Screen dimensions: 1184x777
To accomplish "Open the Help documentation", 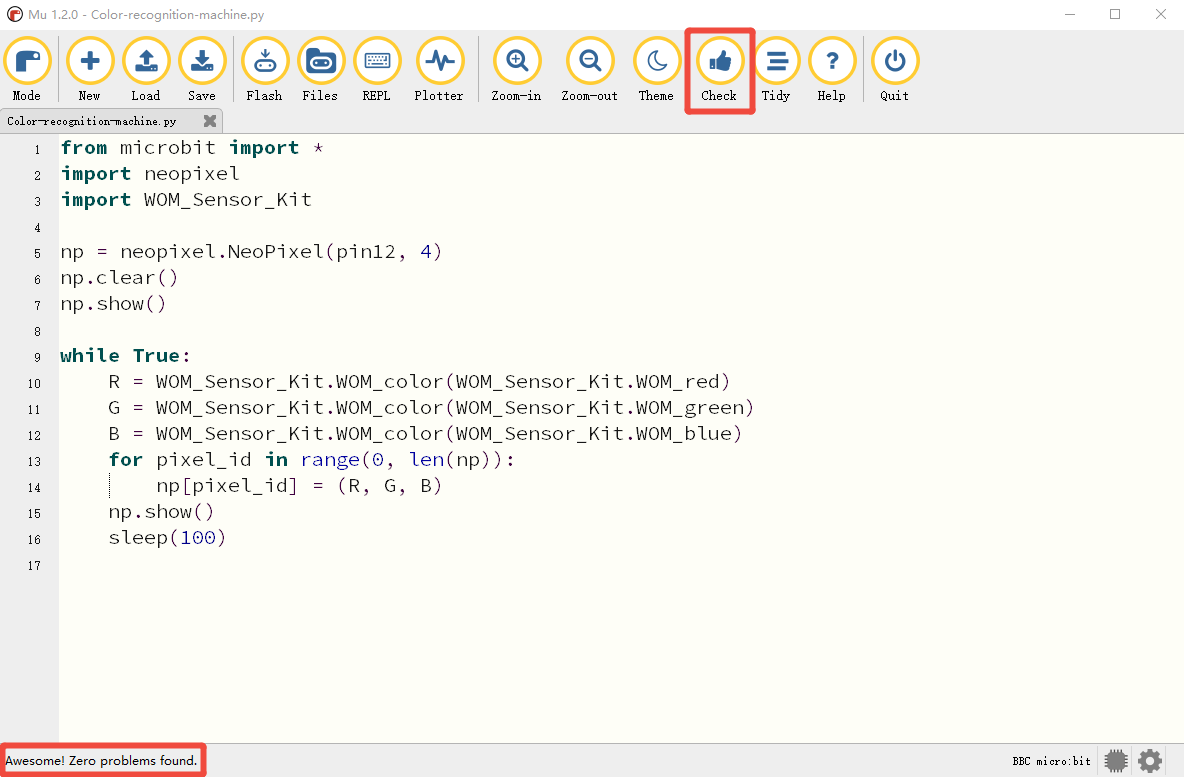I will (831, 69).
